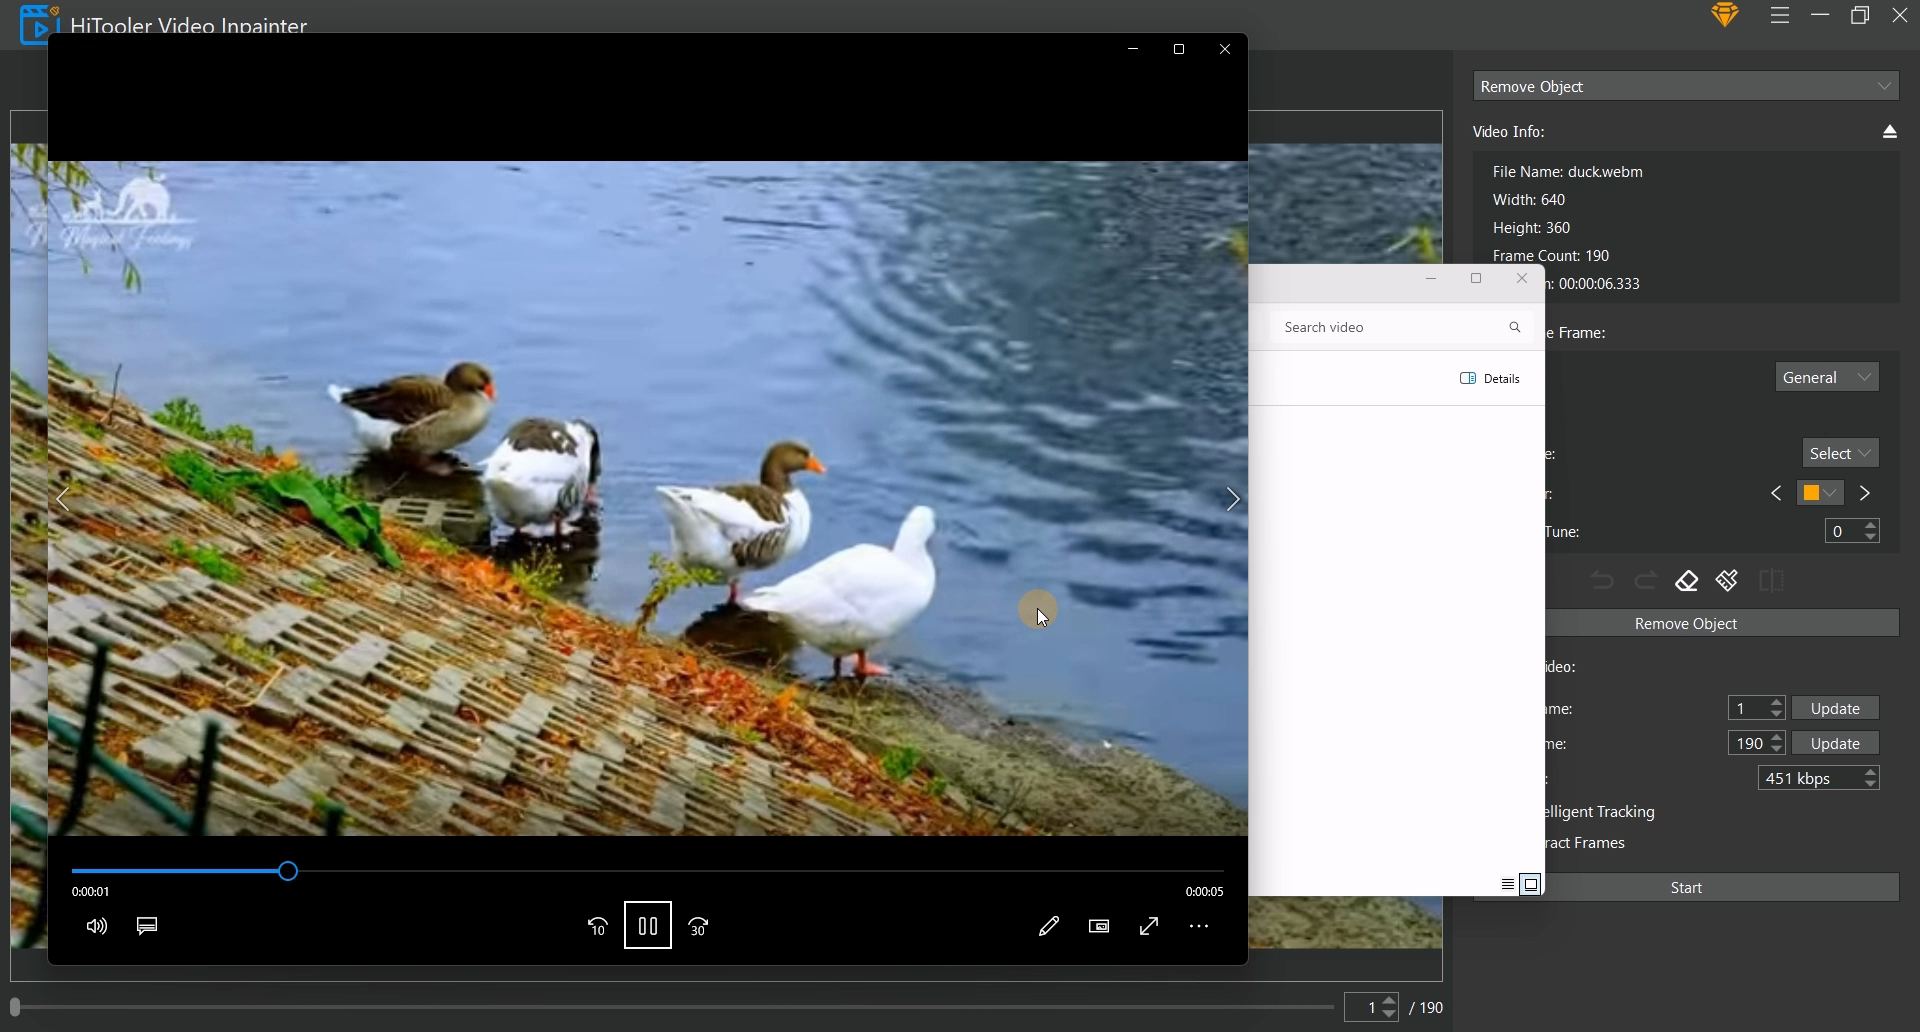Open the pencil annotation tool in the player
The image size is (1920, 1032).
[1049, 926]
